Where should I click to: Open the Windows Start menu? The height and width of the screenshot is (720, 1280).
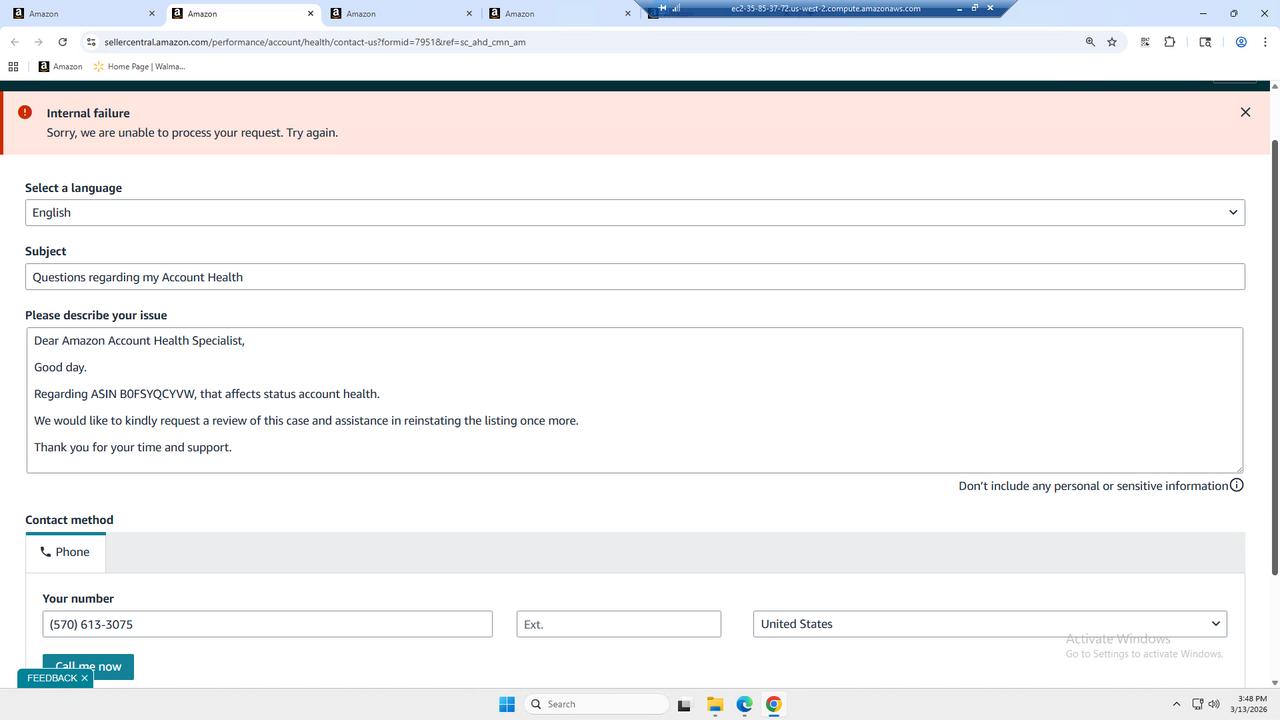(507, 704)
